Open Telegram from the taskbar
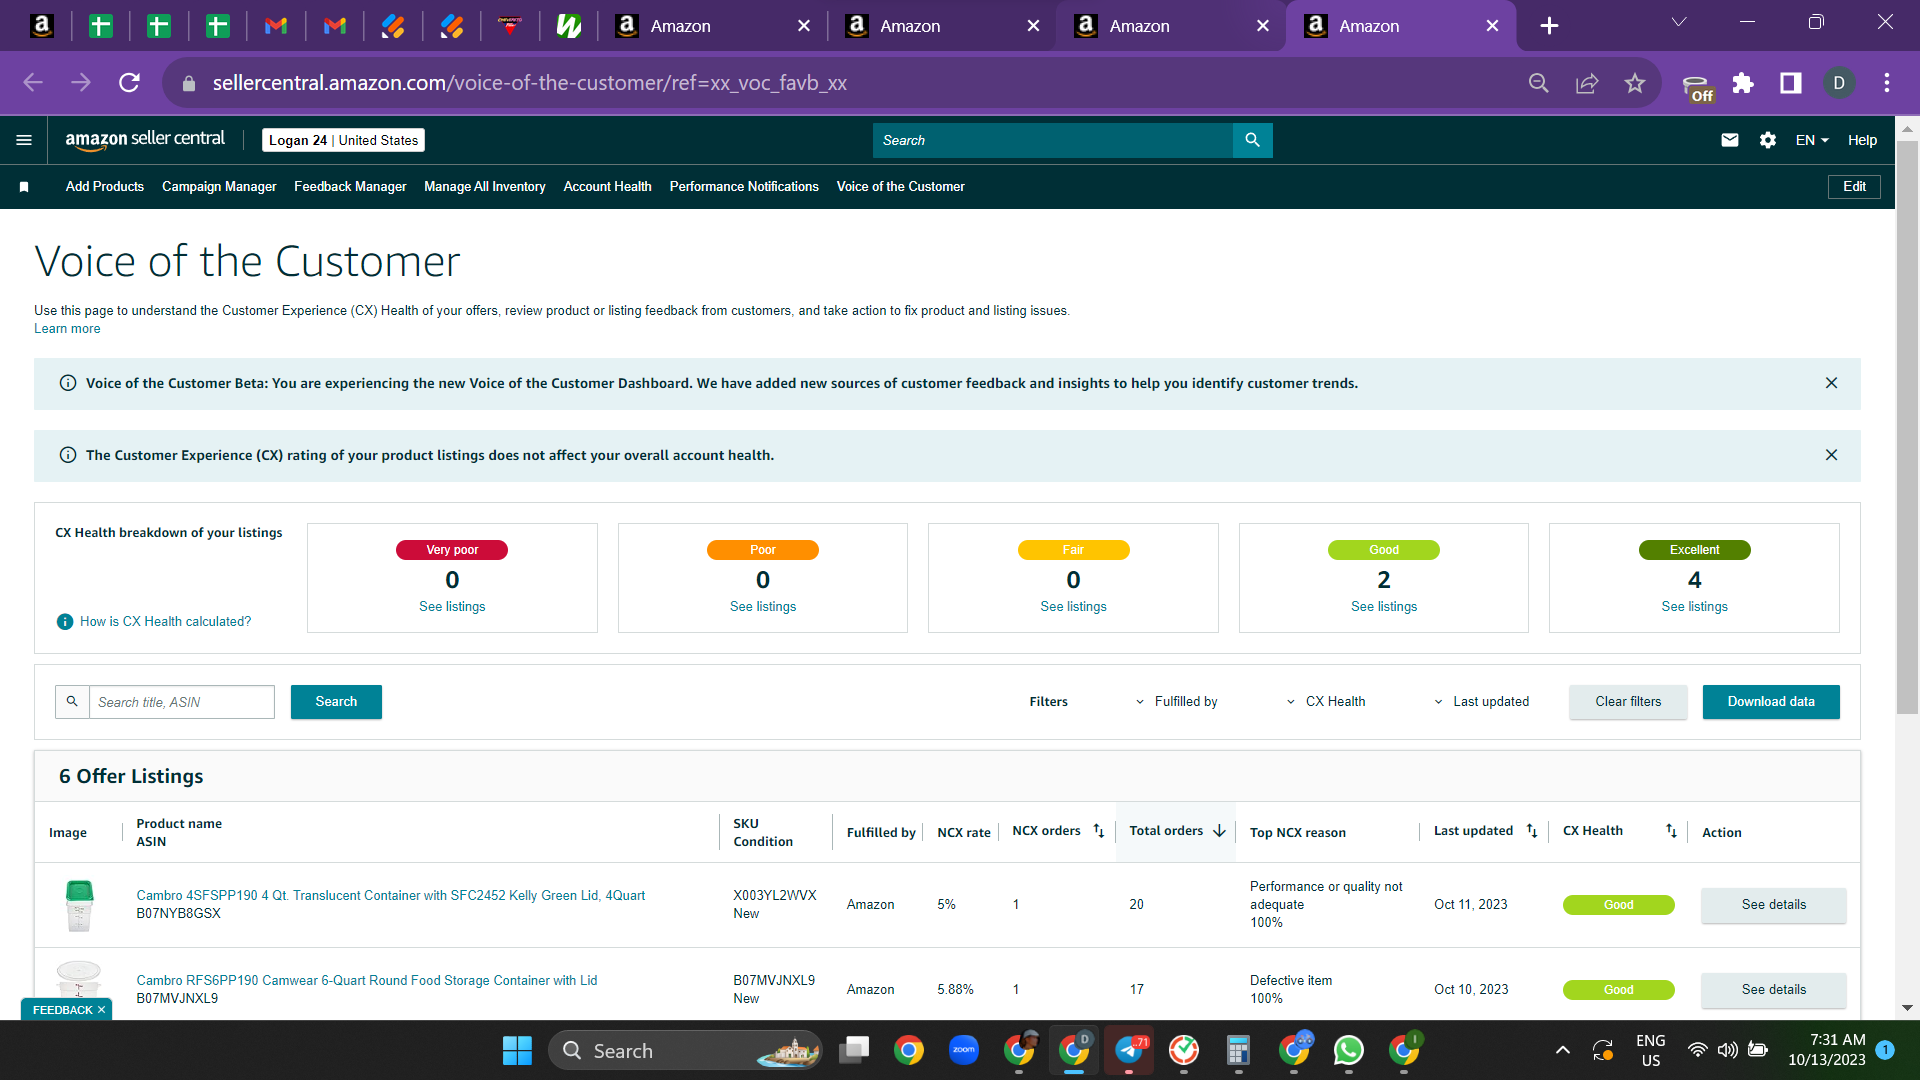This screenshot has height=1080, width=1920. (1128, 1050)
